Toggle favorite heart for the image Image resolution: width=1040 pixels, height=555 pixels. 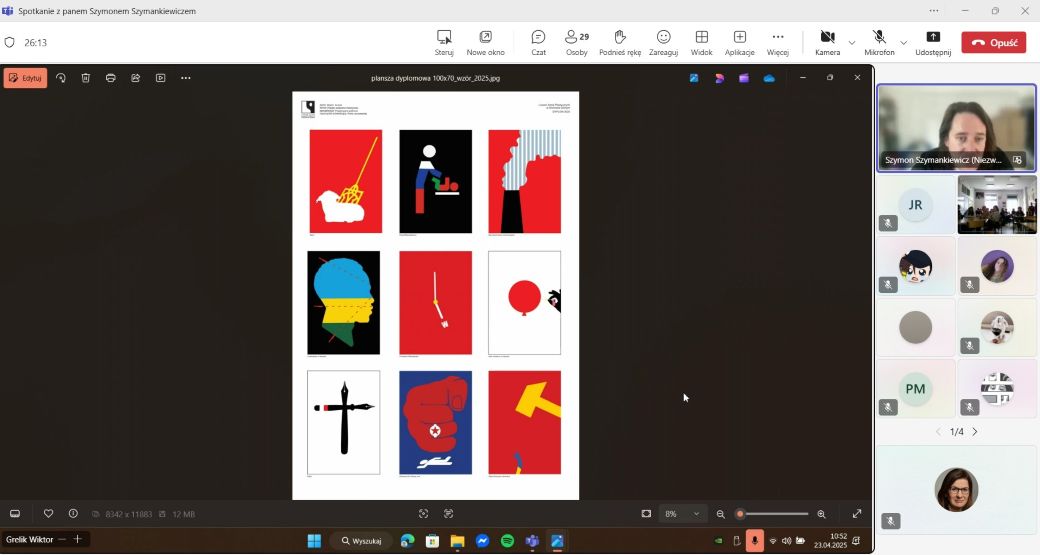pos(48,514)
